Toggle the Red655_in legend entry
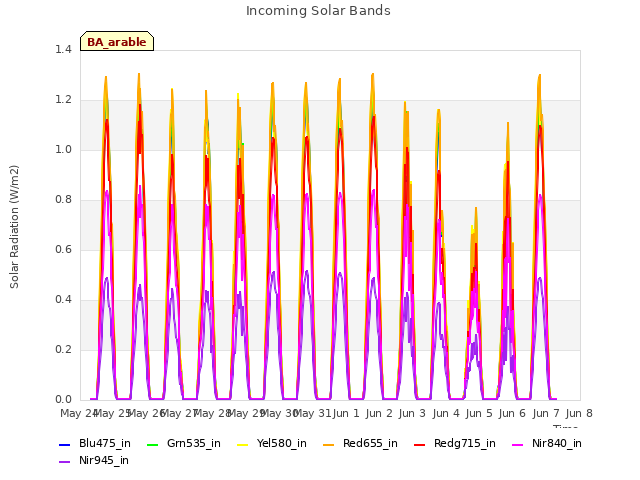This screenshot has width=640, height=480. (360, 443)
